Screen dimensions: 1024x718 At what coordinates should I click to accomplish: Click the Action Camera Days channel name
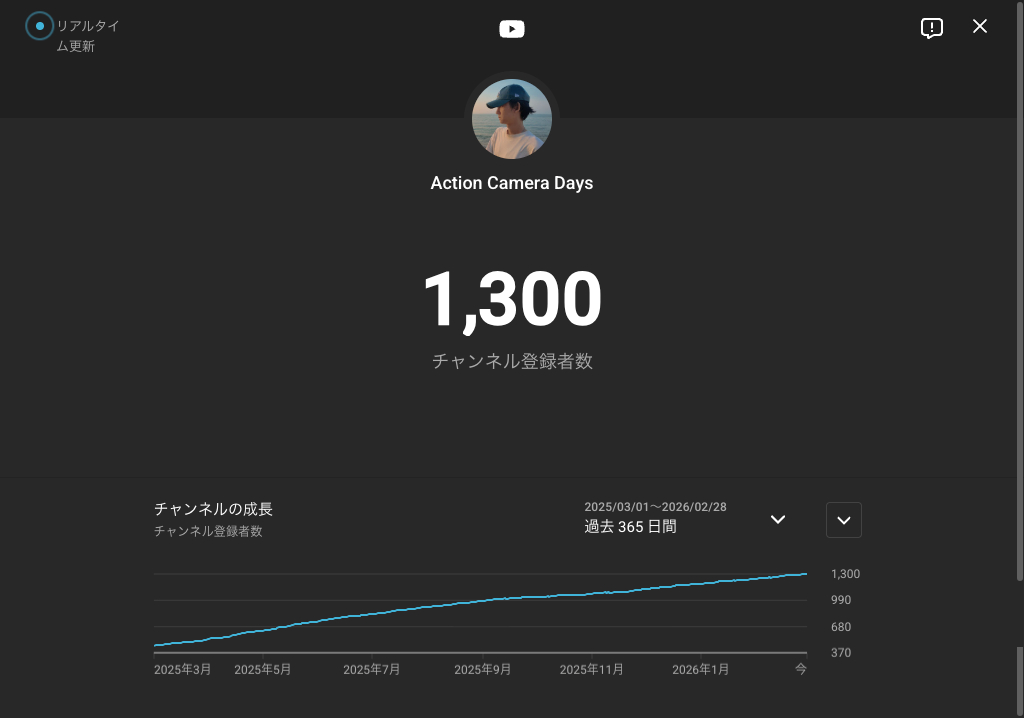tap(512, 183)
